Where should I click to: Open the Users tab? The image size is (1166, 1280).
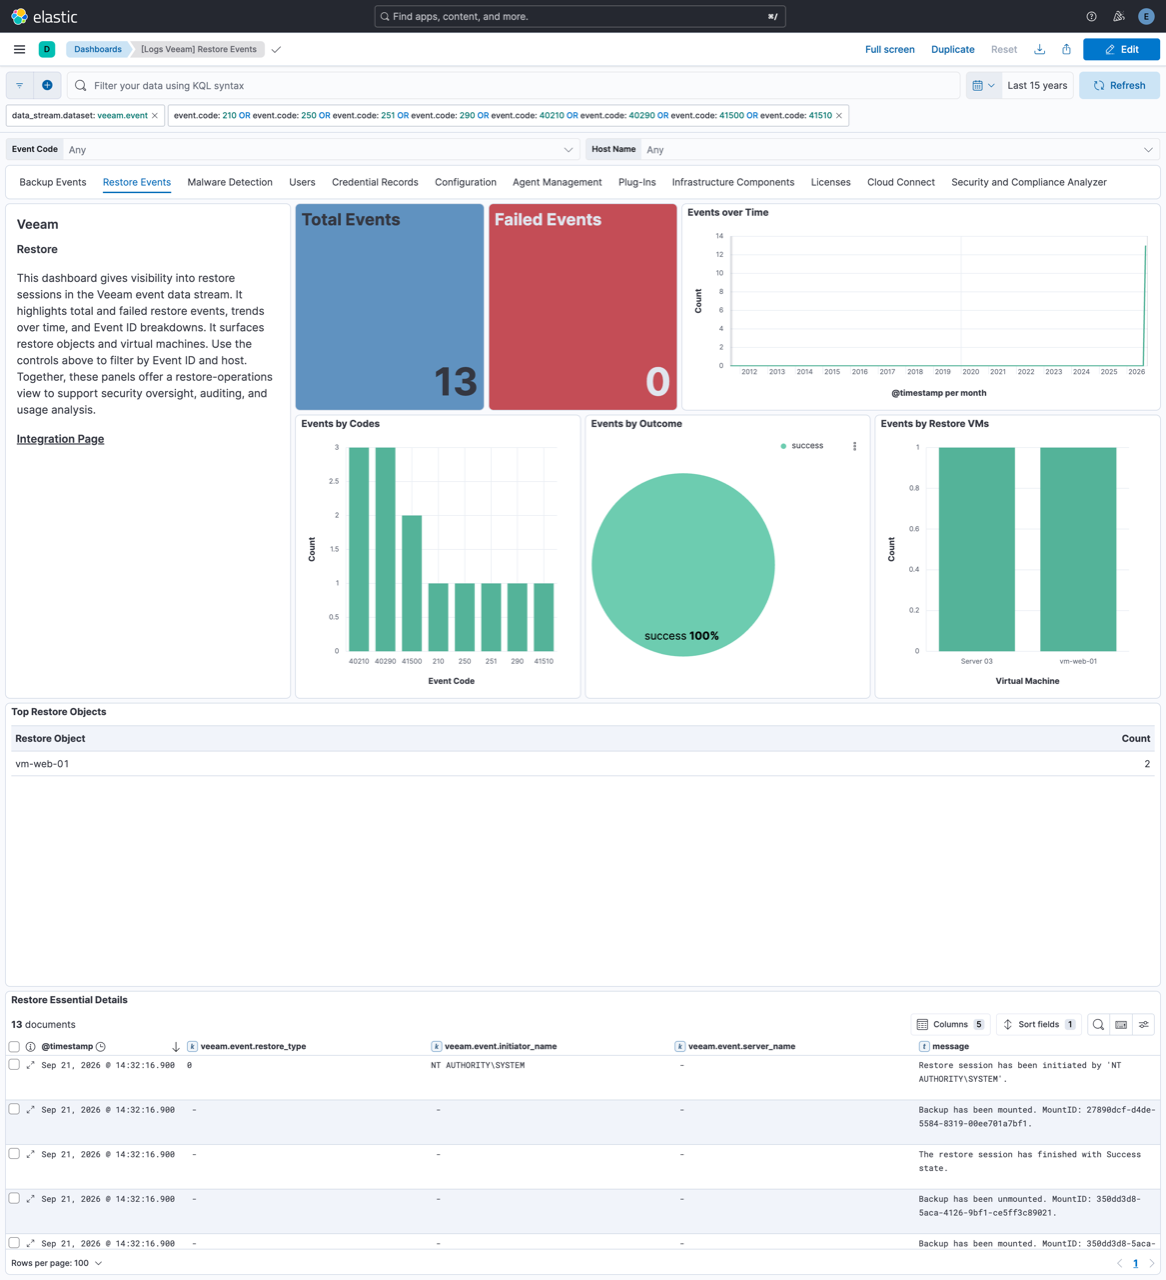point(302,182)
